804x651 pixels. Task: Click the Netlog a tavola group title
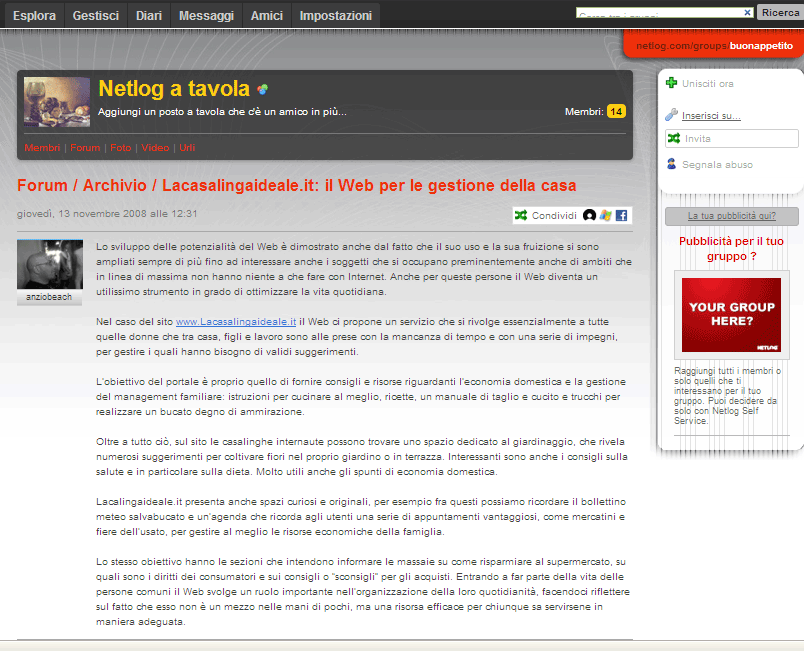[174, 89]
